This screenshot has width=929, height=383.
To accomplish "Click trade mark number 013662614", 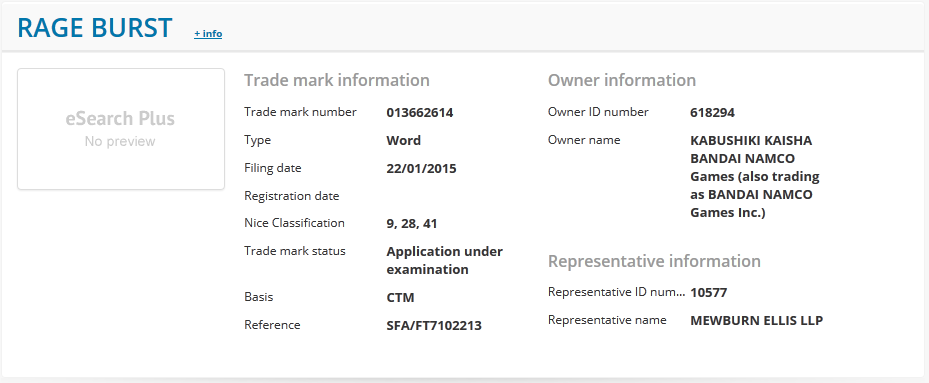I will (420, 113).
